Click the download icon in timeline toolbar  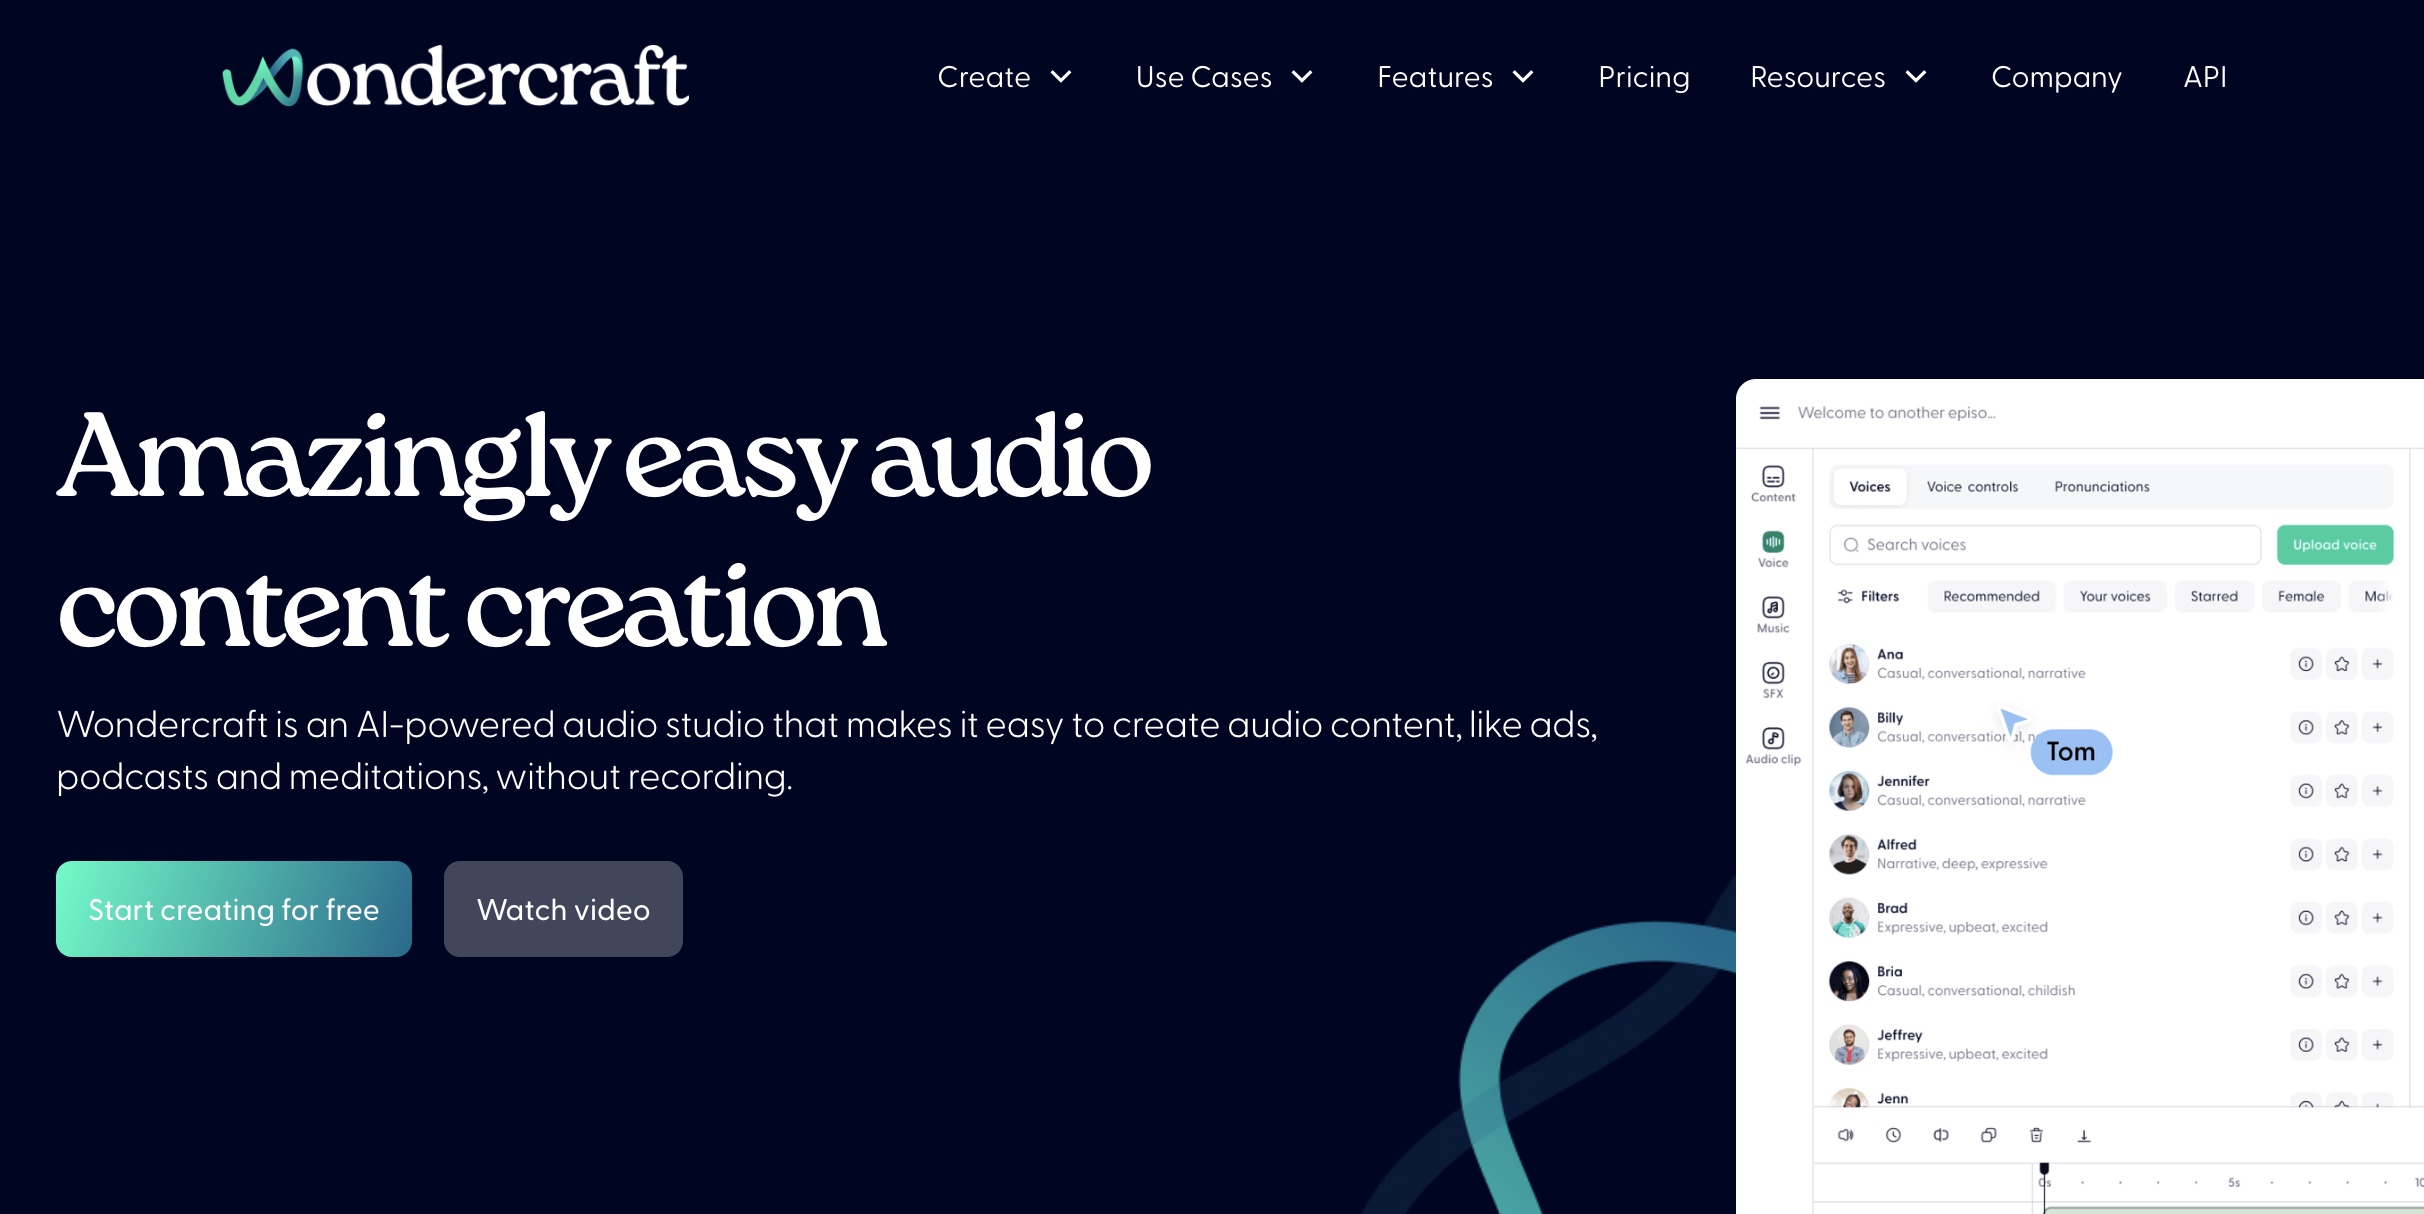coord(2084,1135)
